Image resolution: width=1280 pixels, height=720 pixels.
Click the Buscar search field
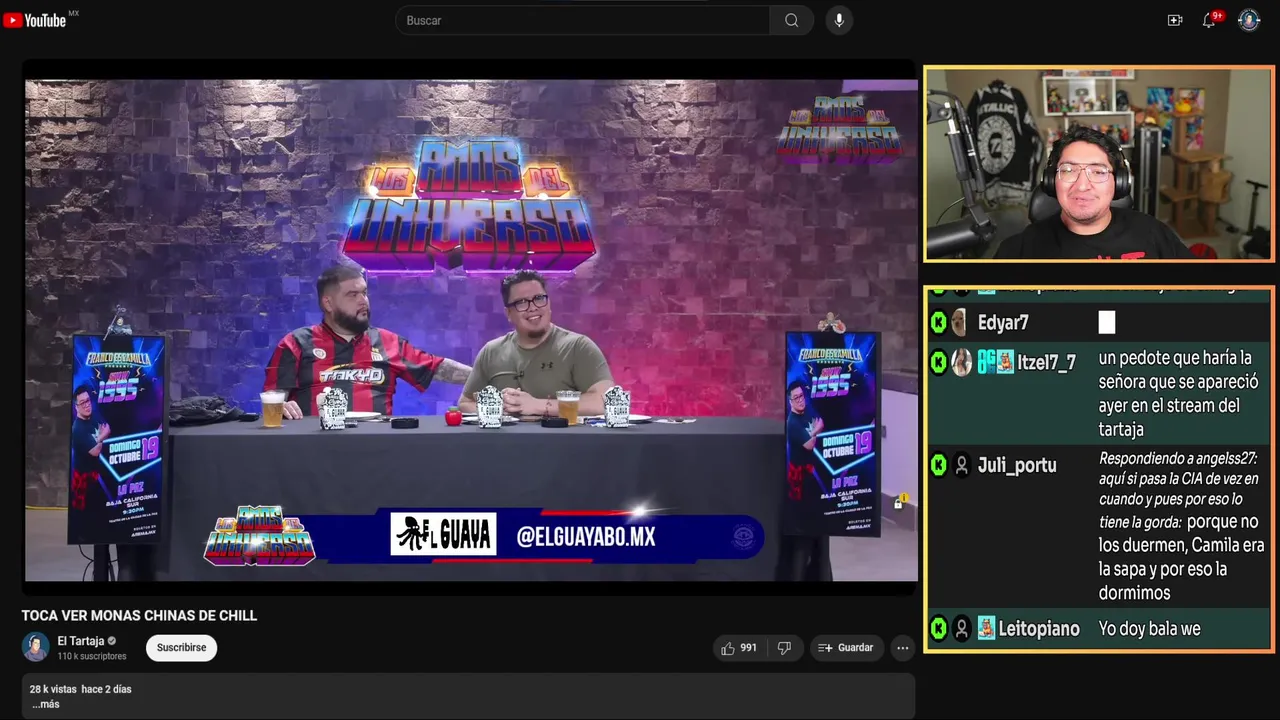point(583,20)
